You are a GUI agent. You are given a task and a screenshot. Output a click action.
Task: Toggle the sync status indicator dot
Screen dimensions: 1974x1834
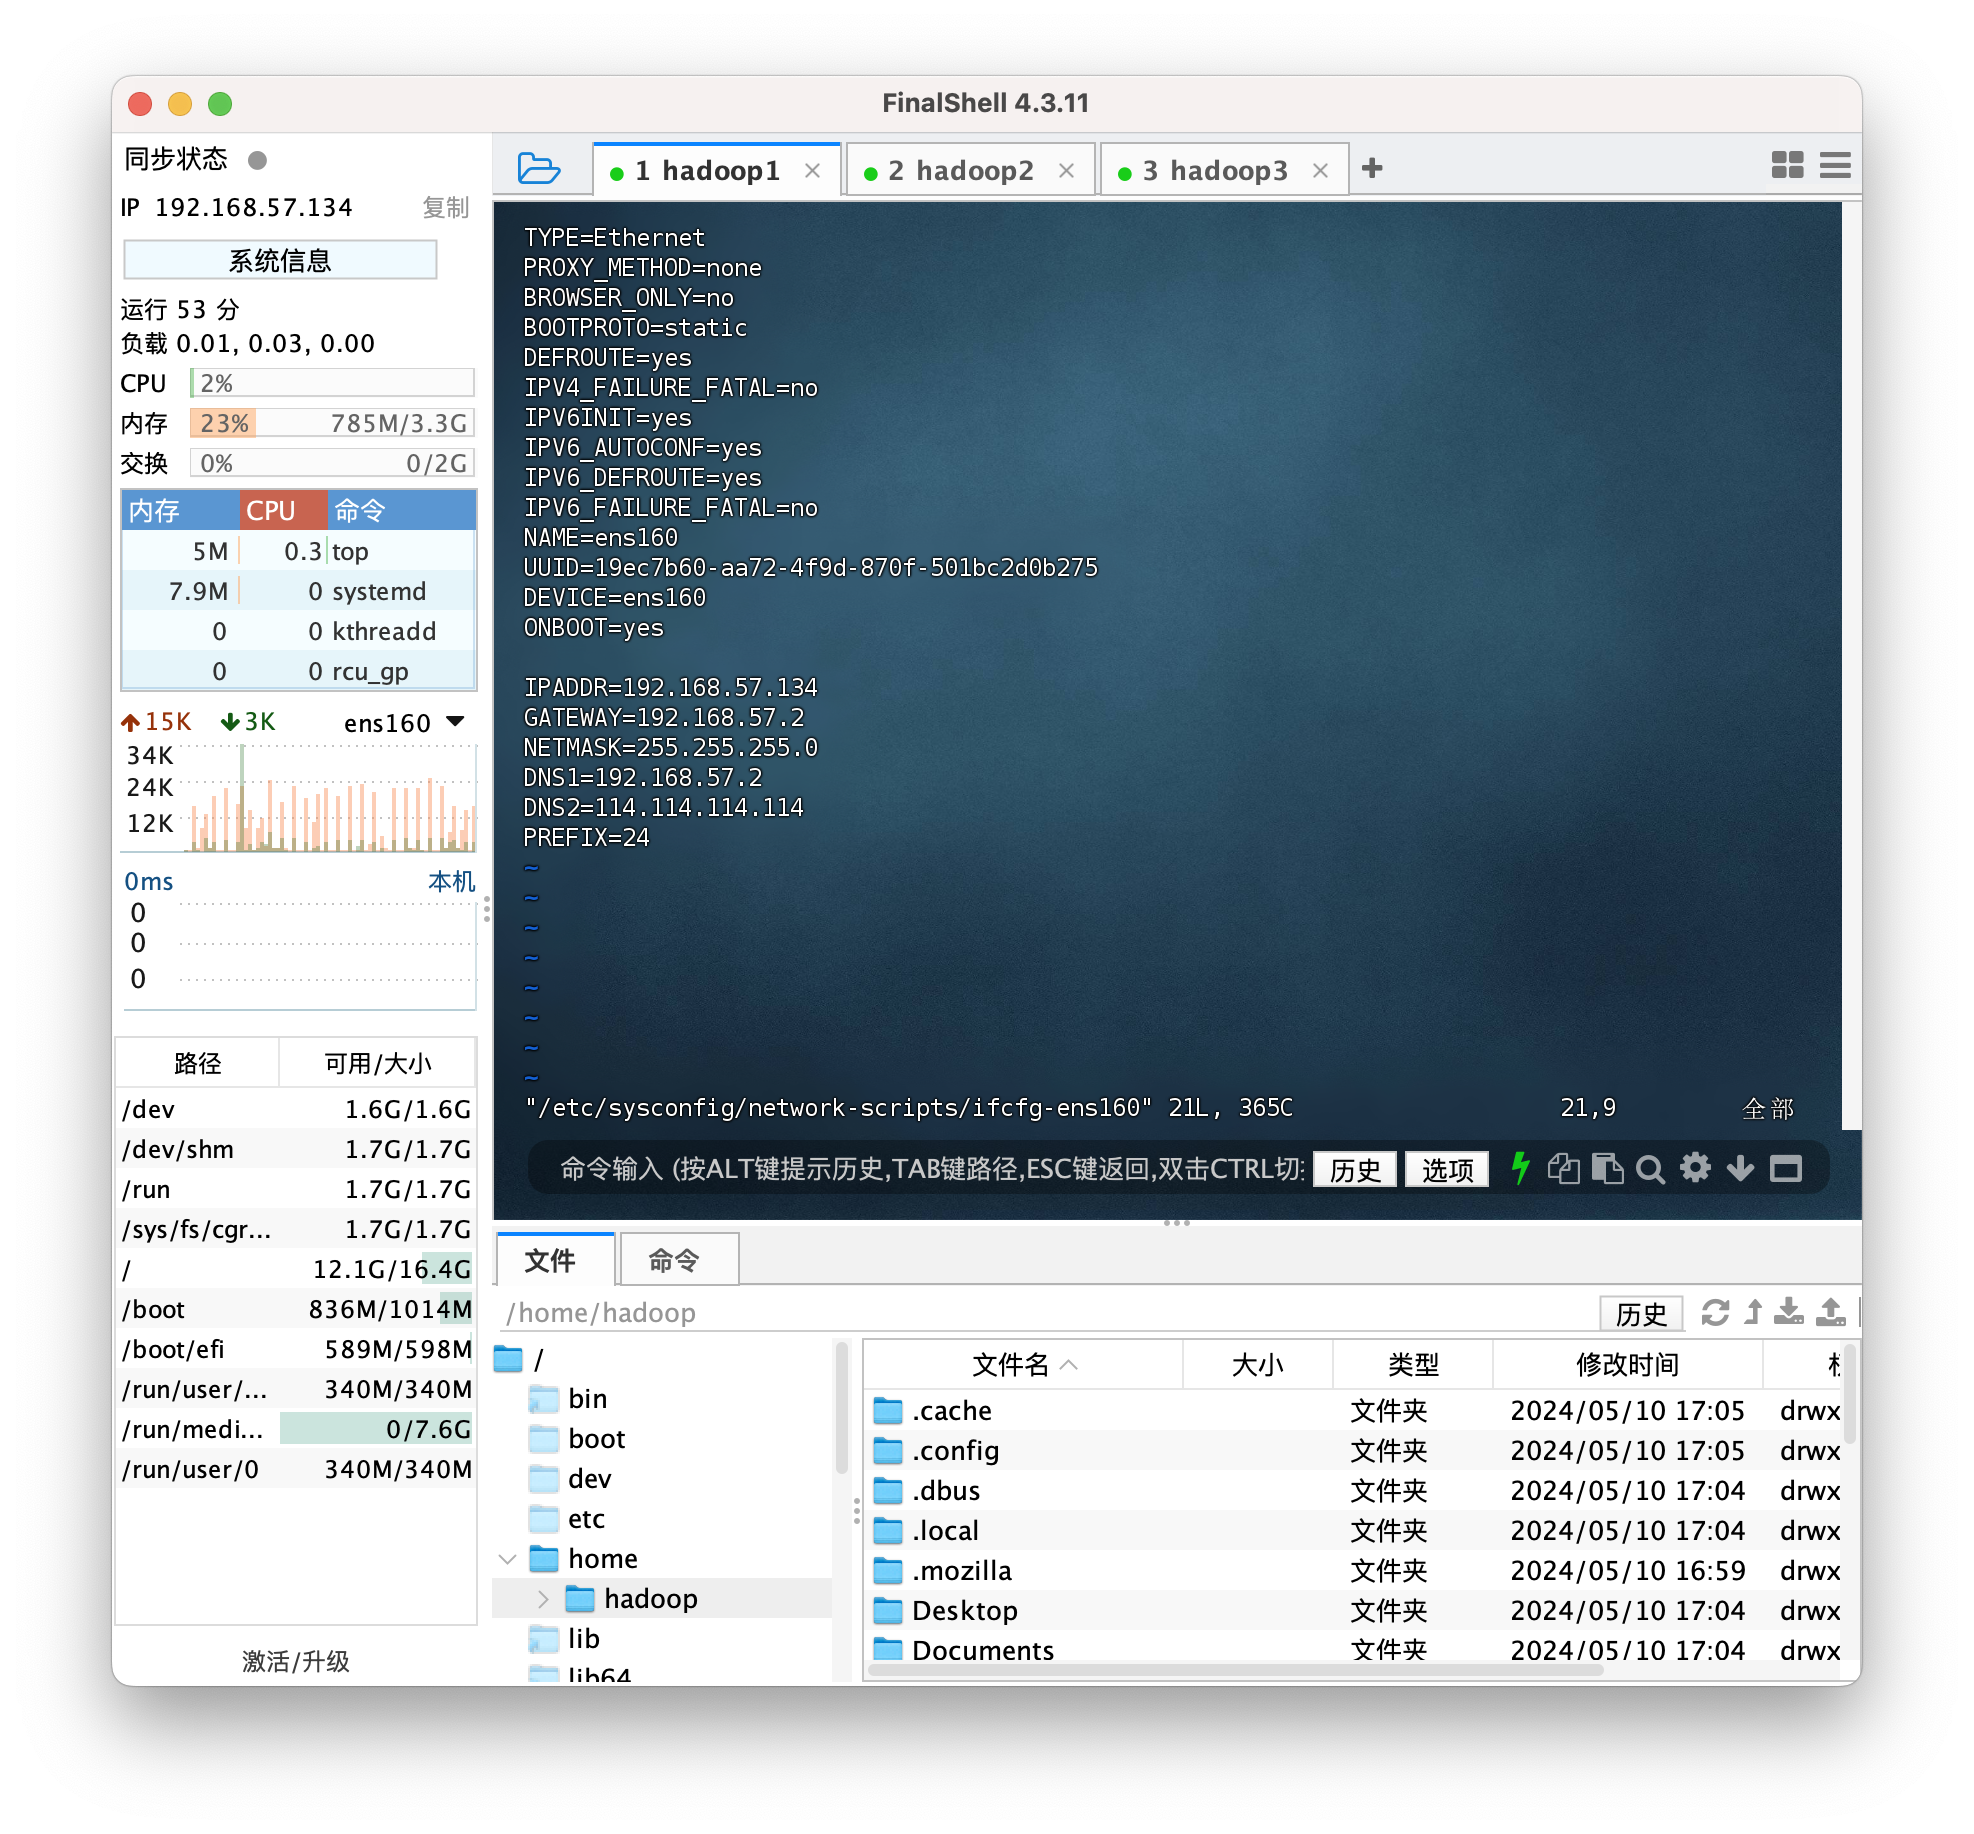(x=257, y=160)
